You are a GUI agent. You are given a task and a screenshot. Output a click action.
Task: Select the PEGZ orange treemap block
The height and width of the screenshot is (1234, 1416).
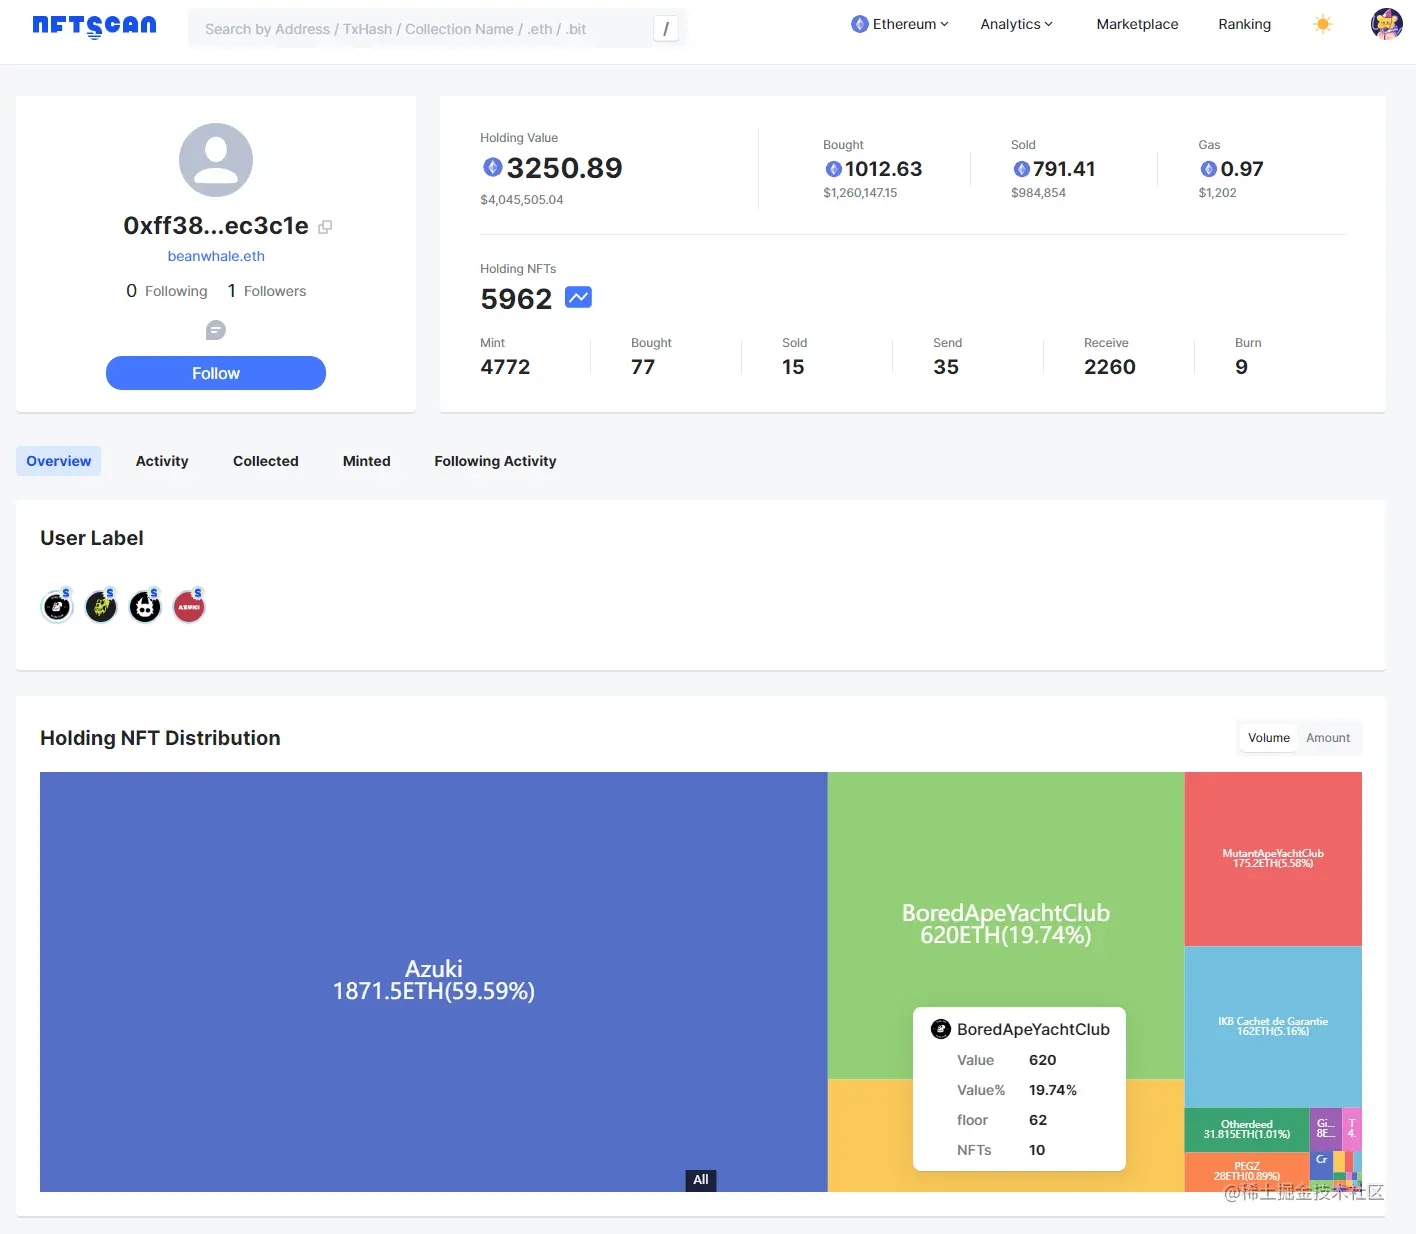point(1247,1171)
